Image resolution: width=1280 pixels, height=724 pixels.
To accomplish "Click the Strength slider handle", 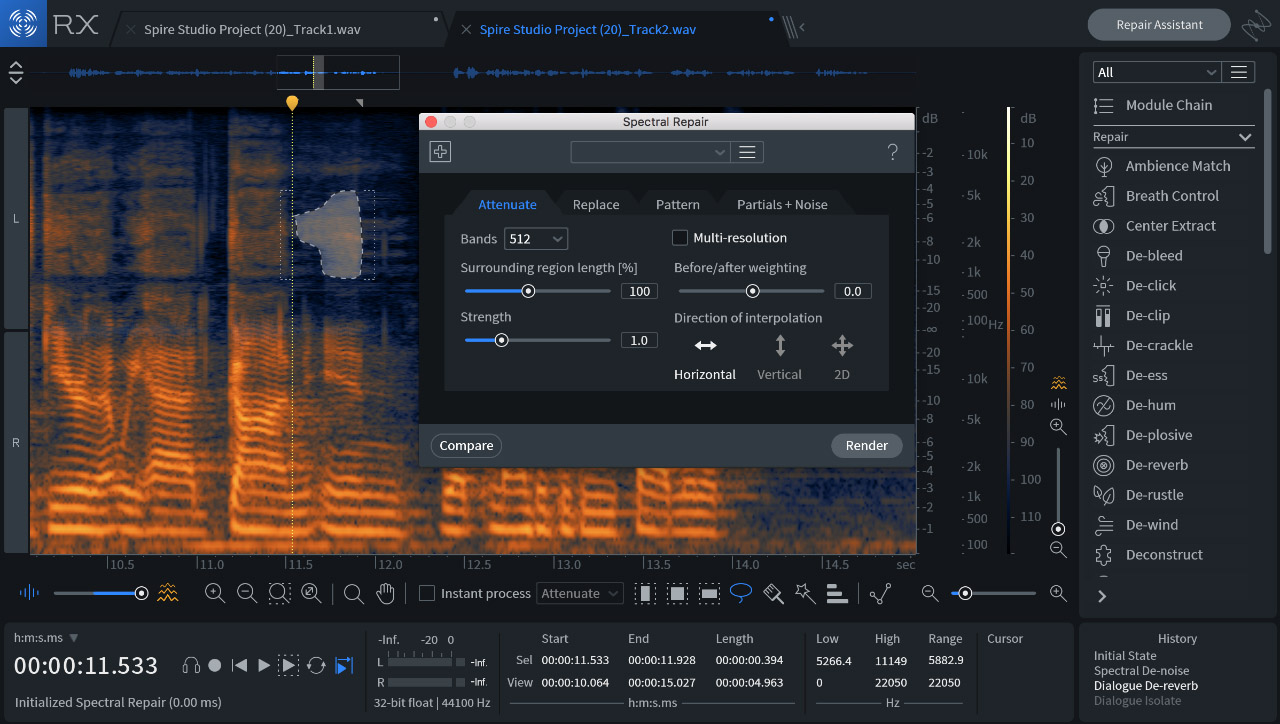I will point(502,340).
